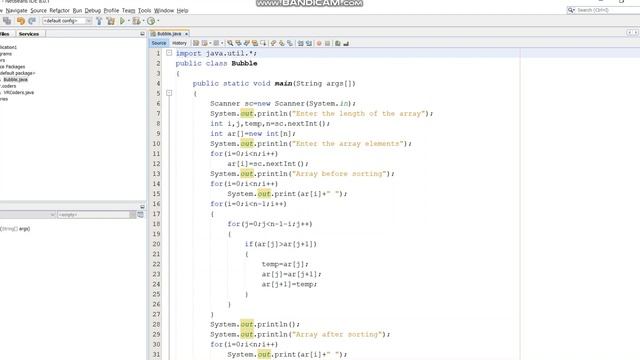
Task: Select the default package tree node
Action: pos(18,73)
